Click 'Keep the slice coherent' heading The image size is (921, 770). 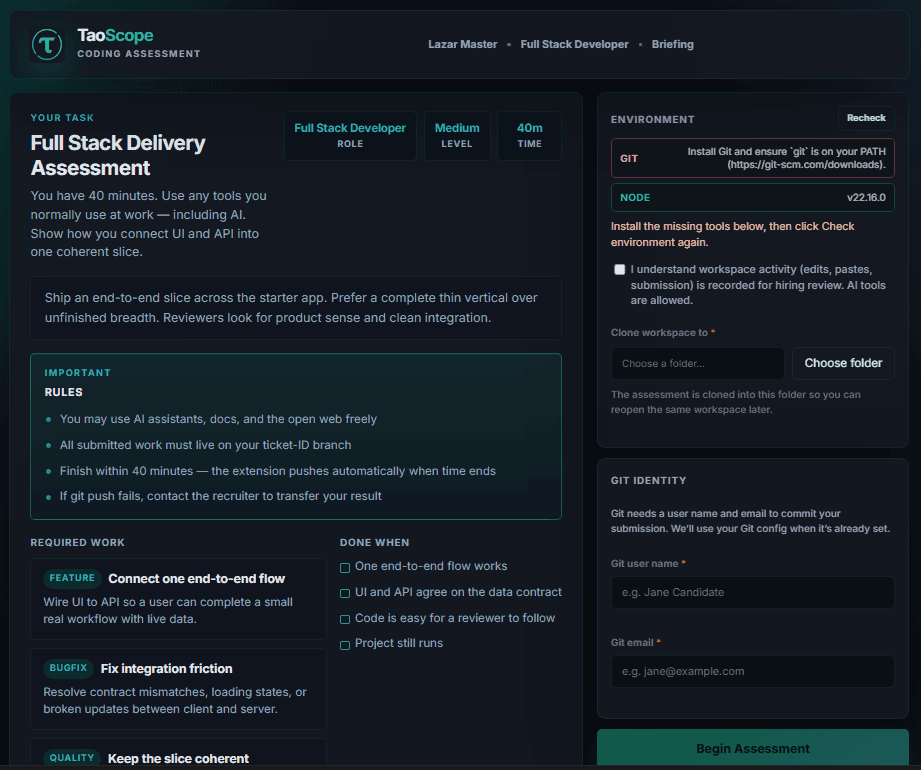click(178, 758)
